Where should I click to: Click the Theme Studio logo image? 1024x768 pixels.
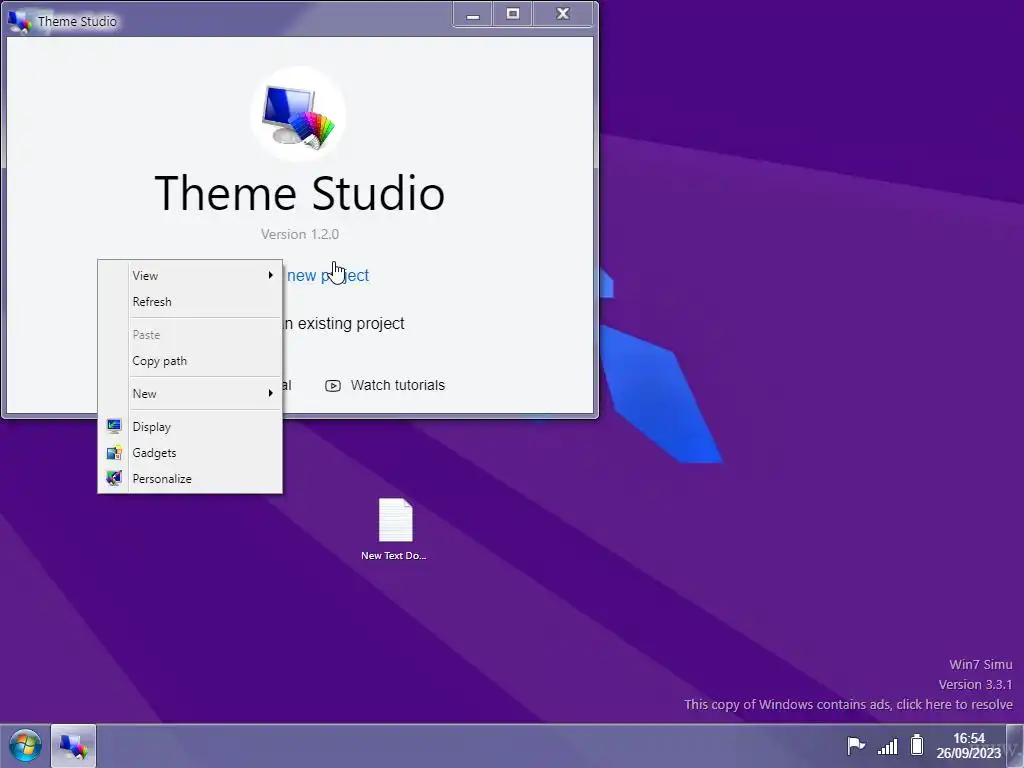(x=298, y=114)
